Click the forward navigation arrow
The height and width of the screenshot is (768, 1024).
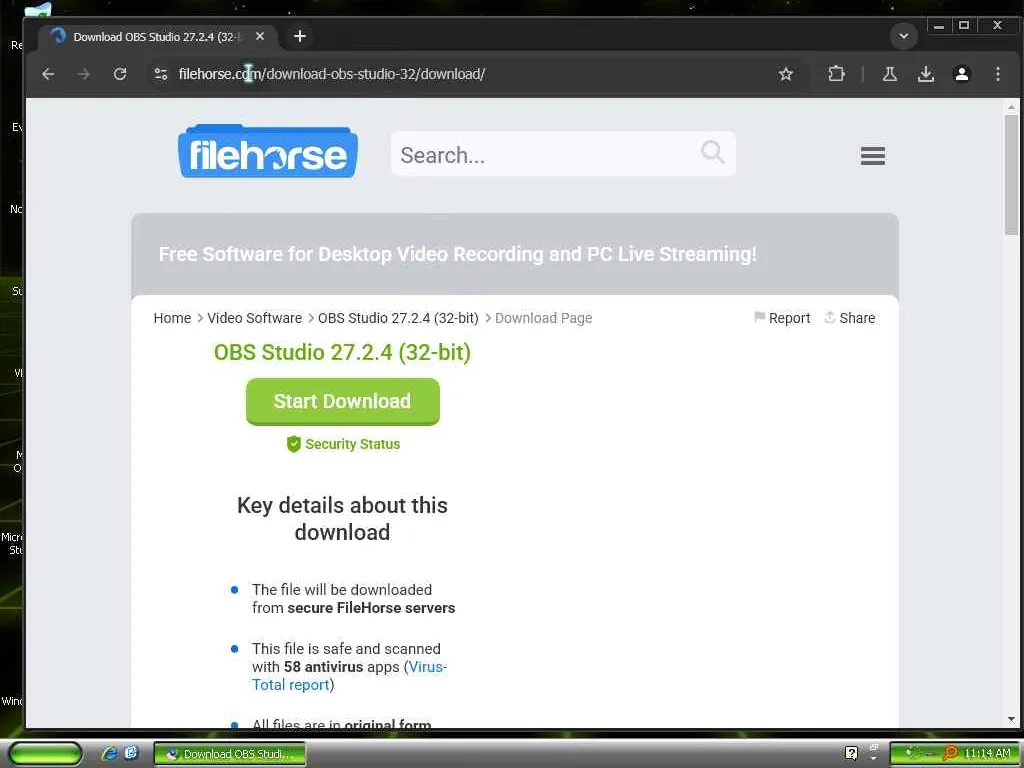coord(84,74)
